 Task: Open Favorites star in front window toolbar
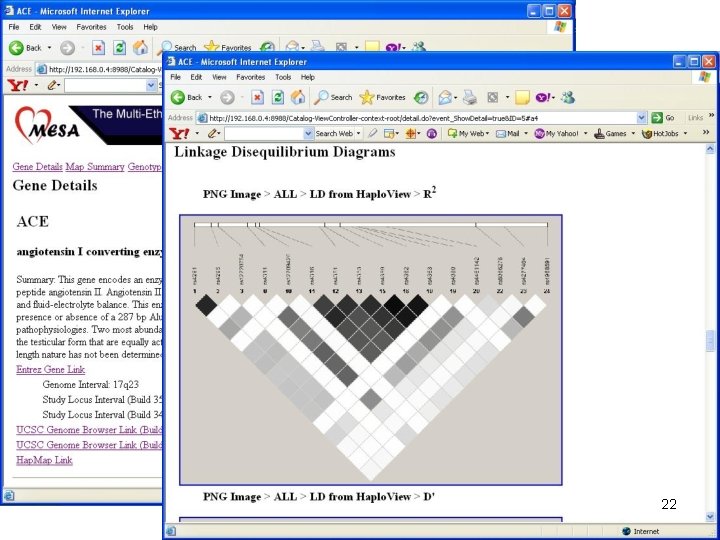(x=382, y=97)
